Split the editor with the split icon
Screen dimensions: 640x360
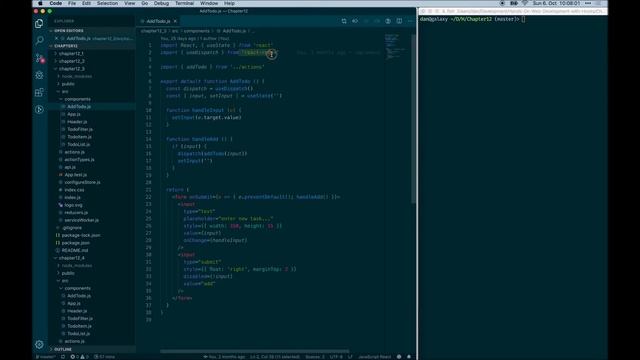tap(399, 21)
